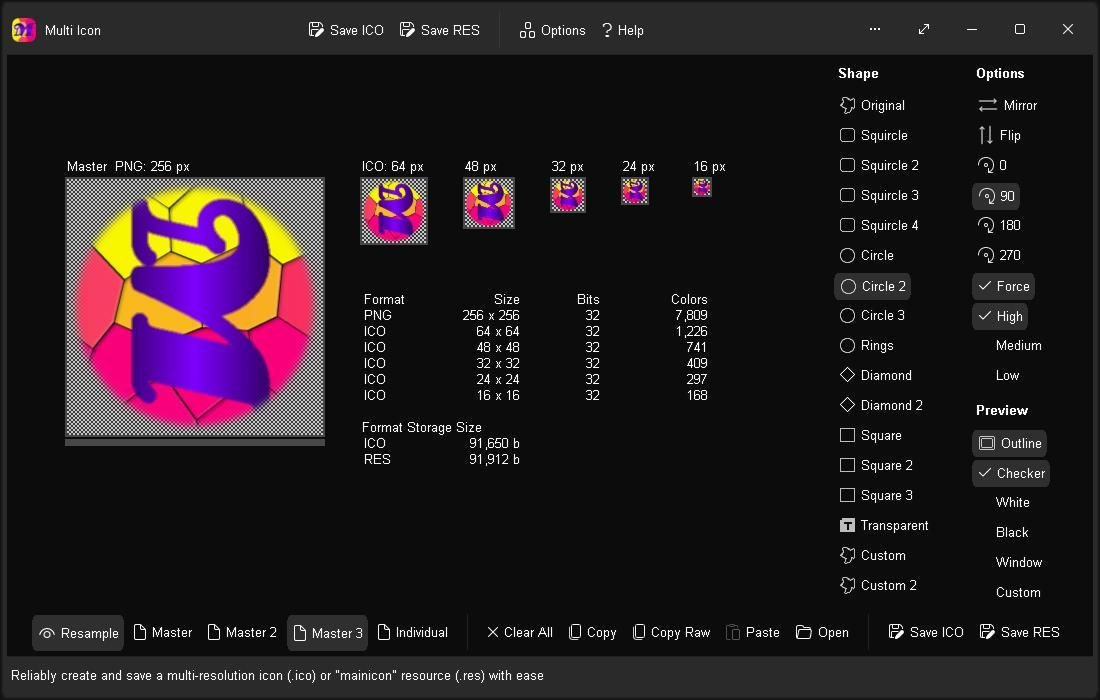Toggle the Resample button
Screen dimensions: 1100x700
tap(79, 633)
